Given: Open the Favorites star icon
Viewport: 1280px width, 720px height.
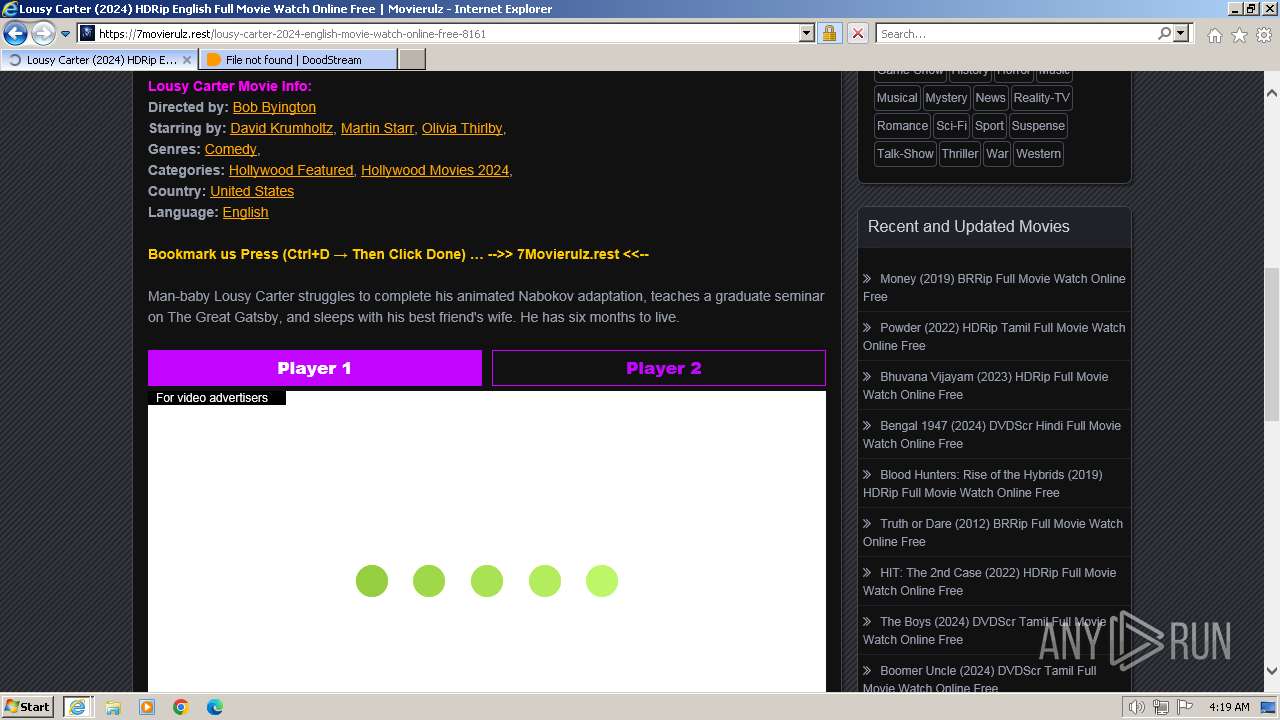Looking at the screenshot, I should click(x=1239, y=35).
